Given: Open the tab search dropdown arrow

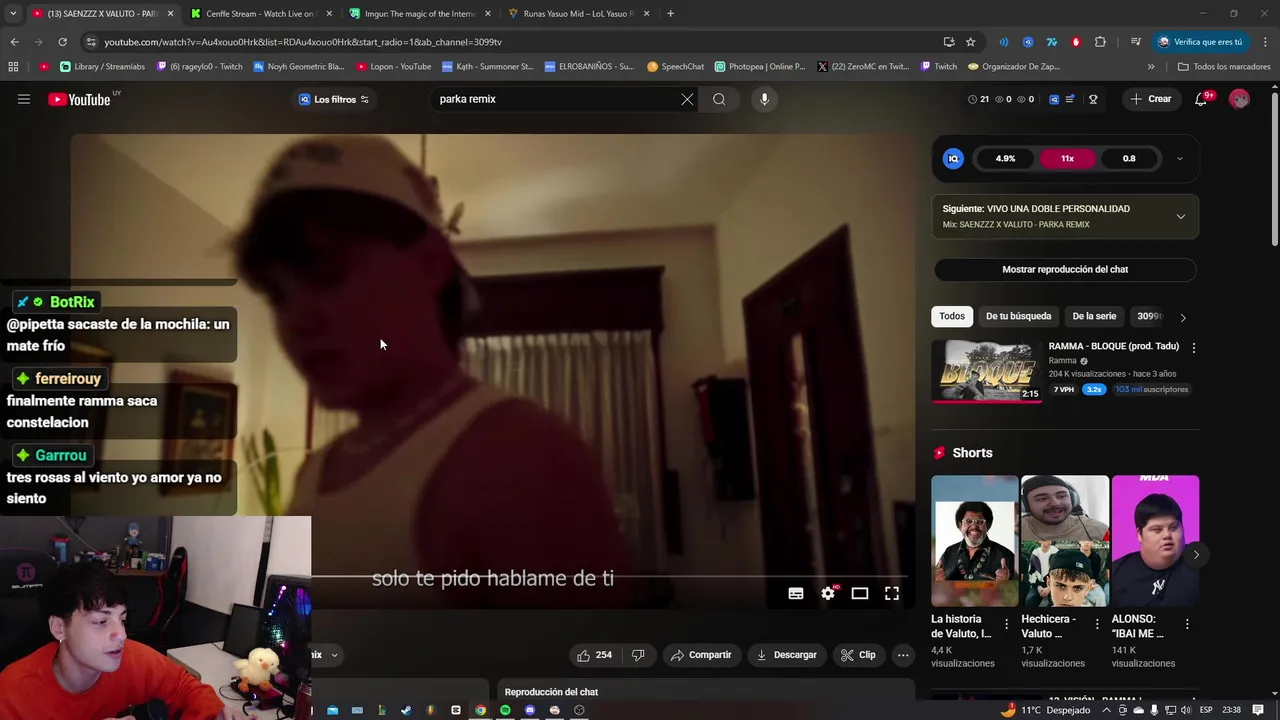Looking at the screenshot, I should click(13, 14).
